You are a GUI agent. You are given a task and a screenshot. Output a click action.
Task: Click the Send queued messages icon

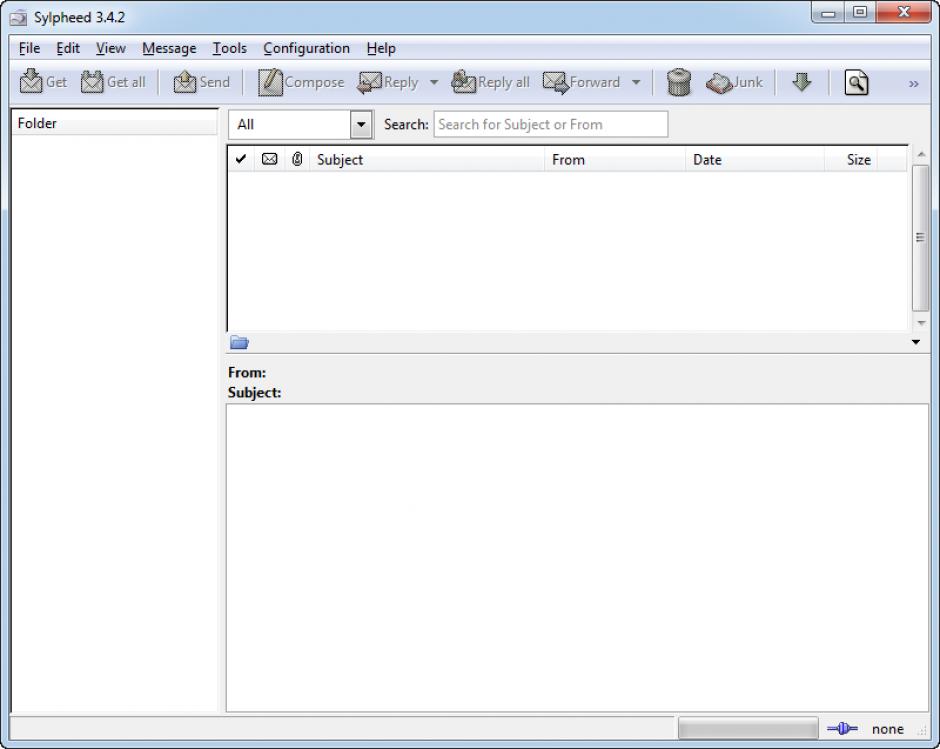click(x=185, y=82)
